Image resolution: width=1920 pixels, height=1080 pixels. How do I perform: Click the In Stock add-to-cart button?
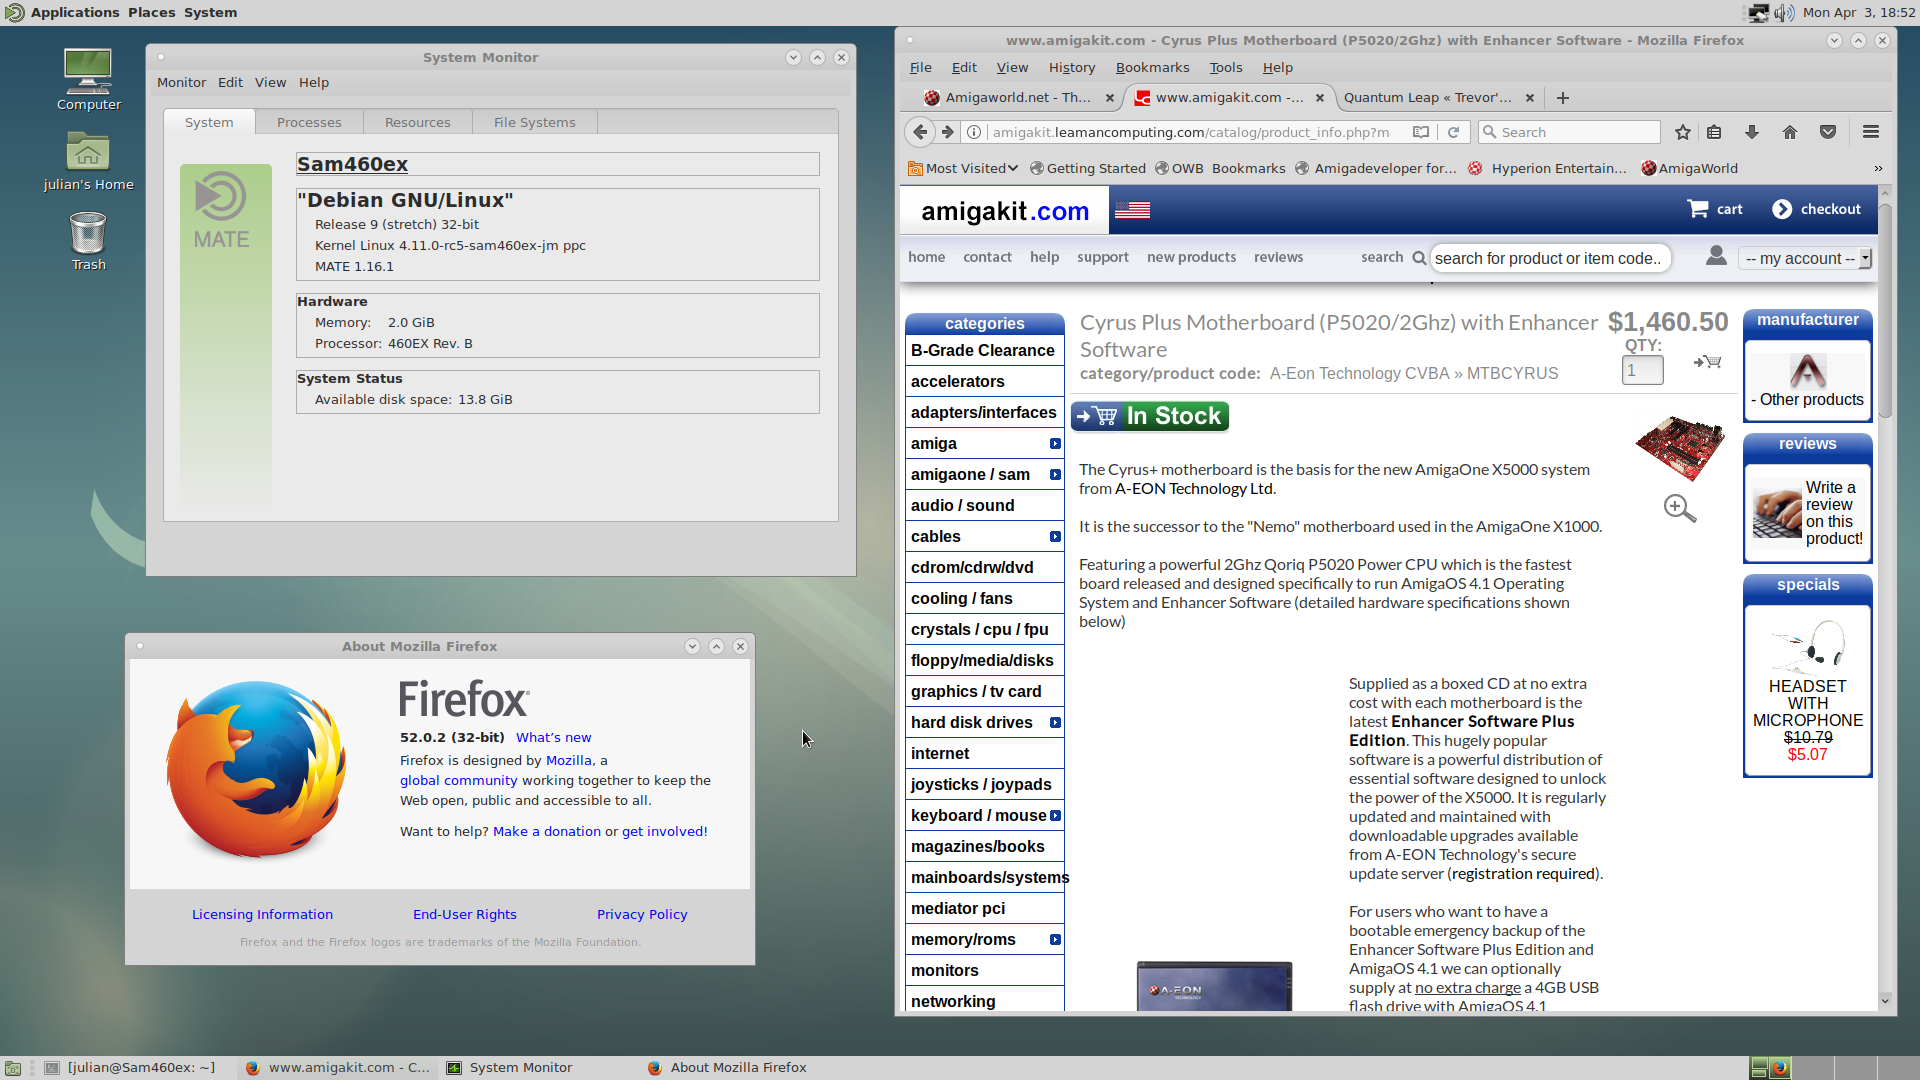(x=1150, y=416)
